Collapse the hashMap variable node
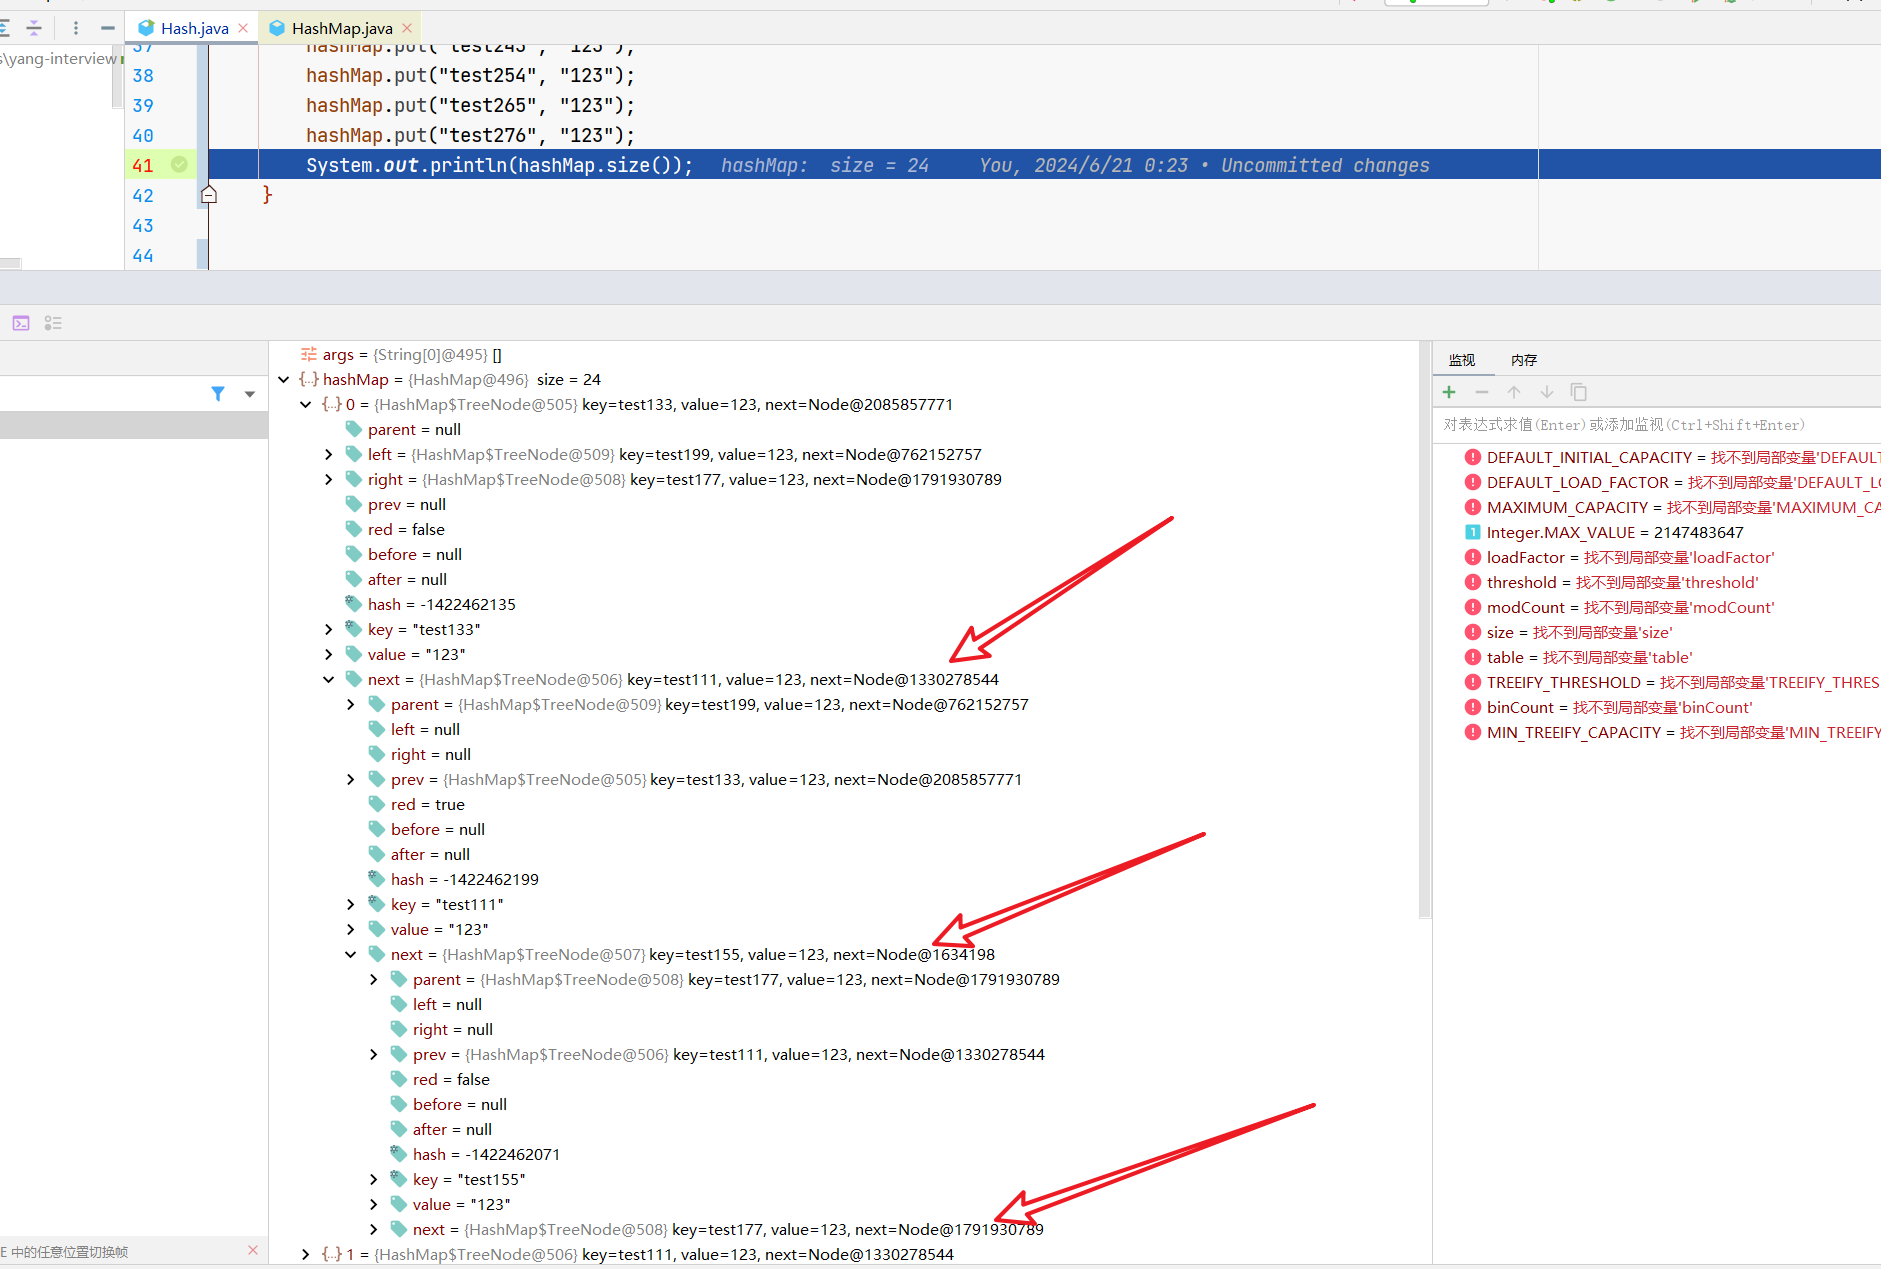The height and width of the screenshot is (1269, 1881). 284,380
